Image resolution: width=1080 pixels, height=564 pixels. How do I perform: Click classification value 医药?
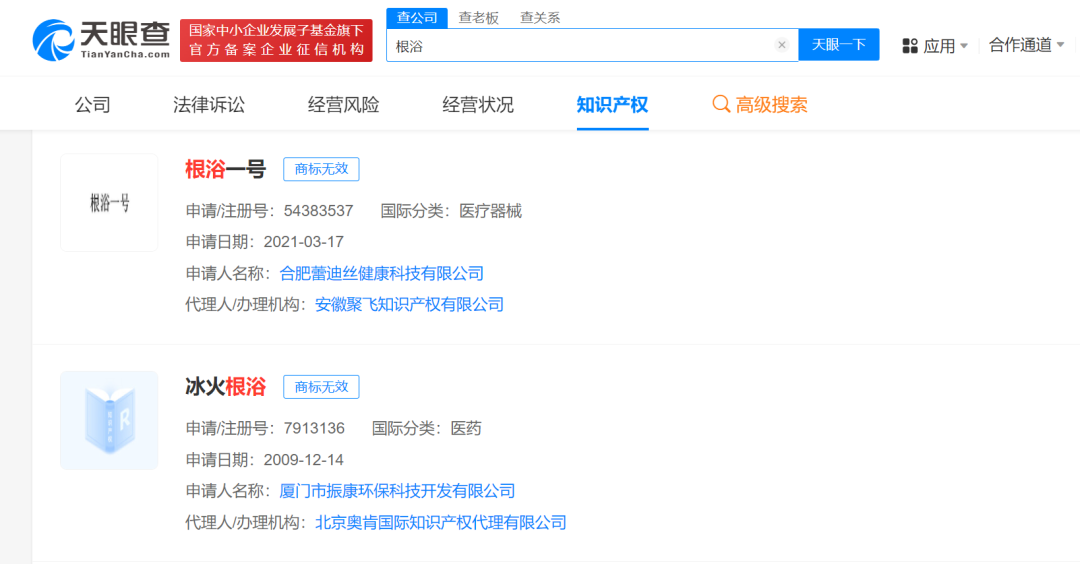click(x=466, y=428)
